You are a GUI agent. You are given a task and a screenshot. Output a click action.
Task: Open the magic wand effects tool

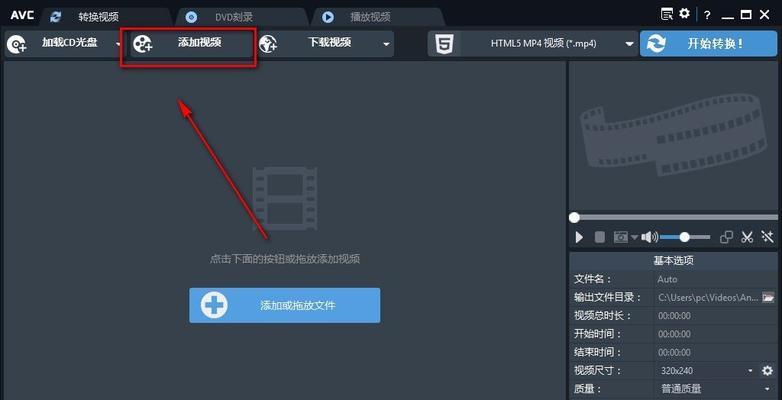point(767,237)
